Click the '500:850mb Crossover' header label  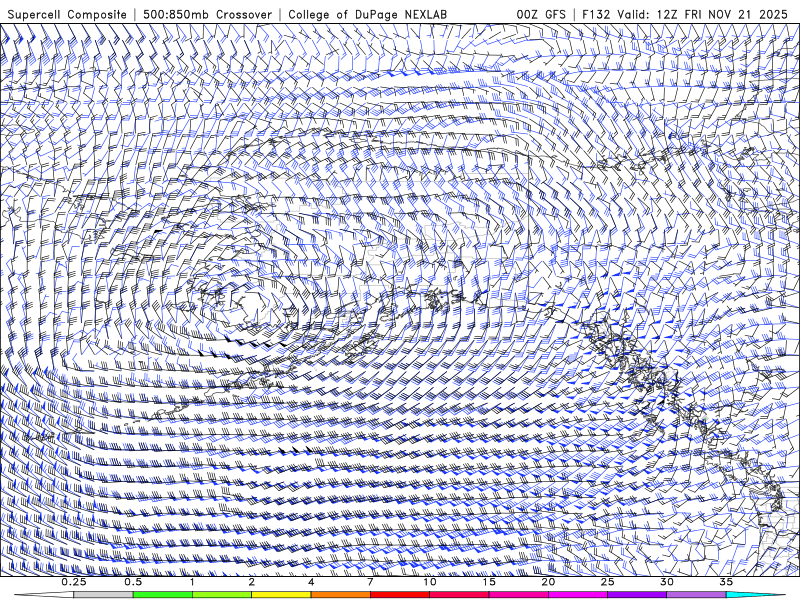[x=207, y=14]
